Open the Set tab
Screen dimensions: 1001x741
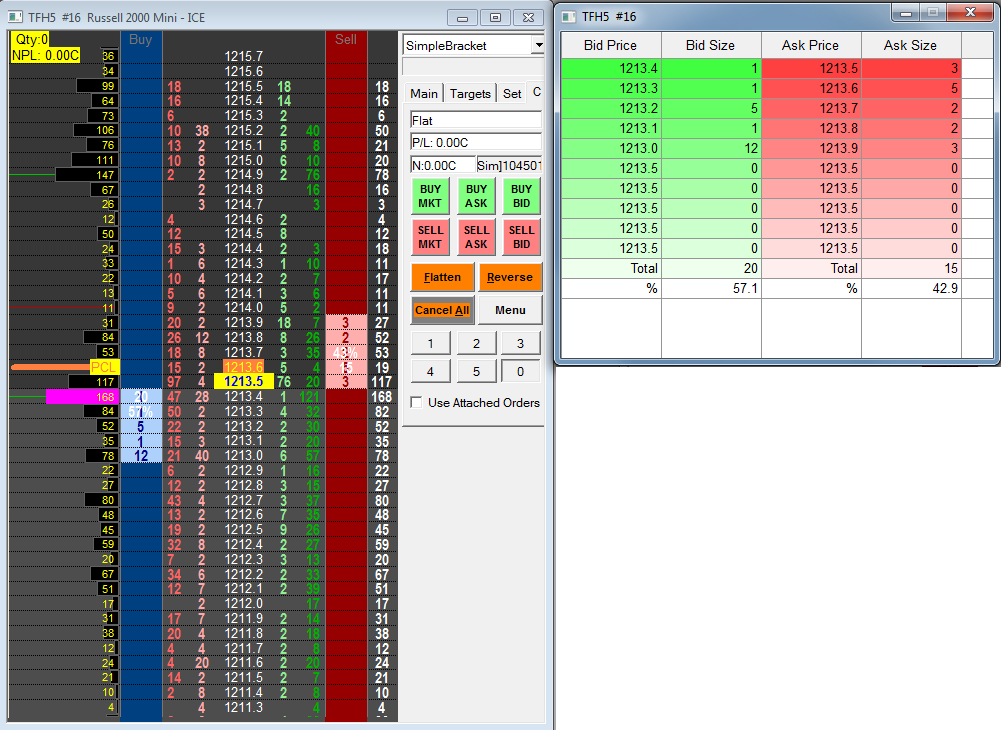(x=512, y=94)
